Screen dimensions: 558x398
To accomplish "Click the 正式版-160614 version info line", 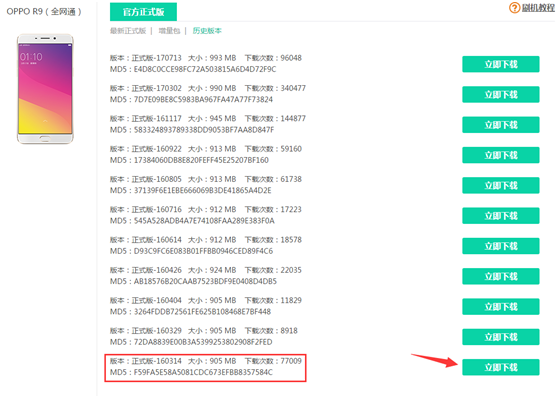I will (x=206, y=240).
